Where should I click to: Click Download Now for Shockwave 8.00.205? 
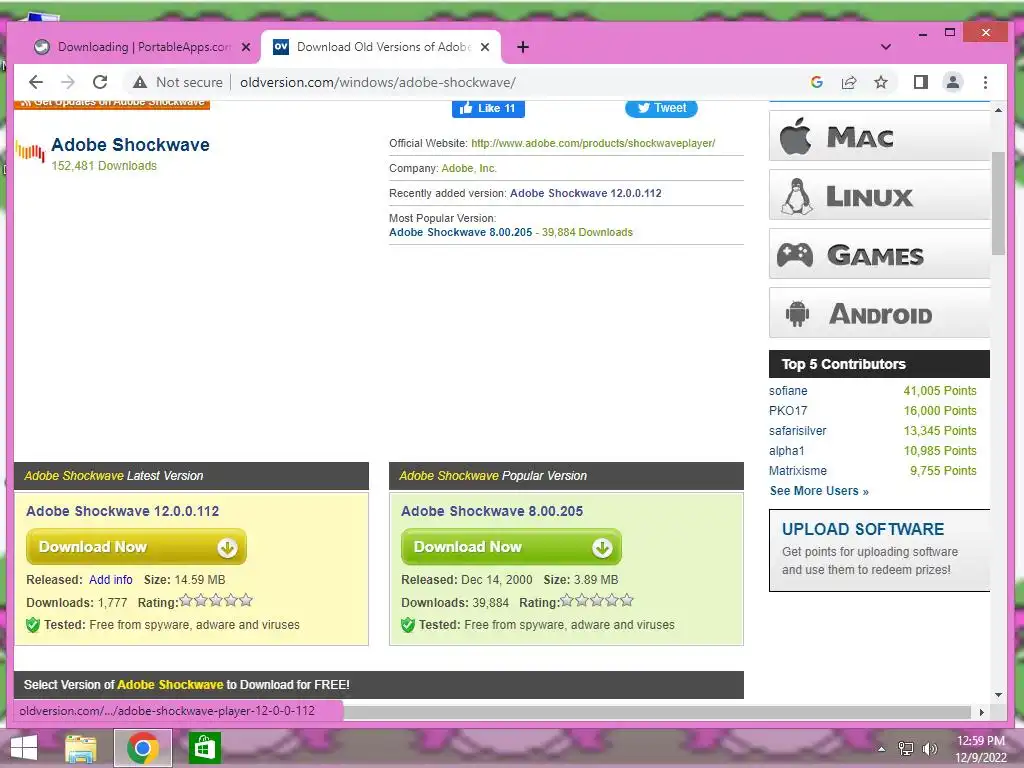click(511, 547)
